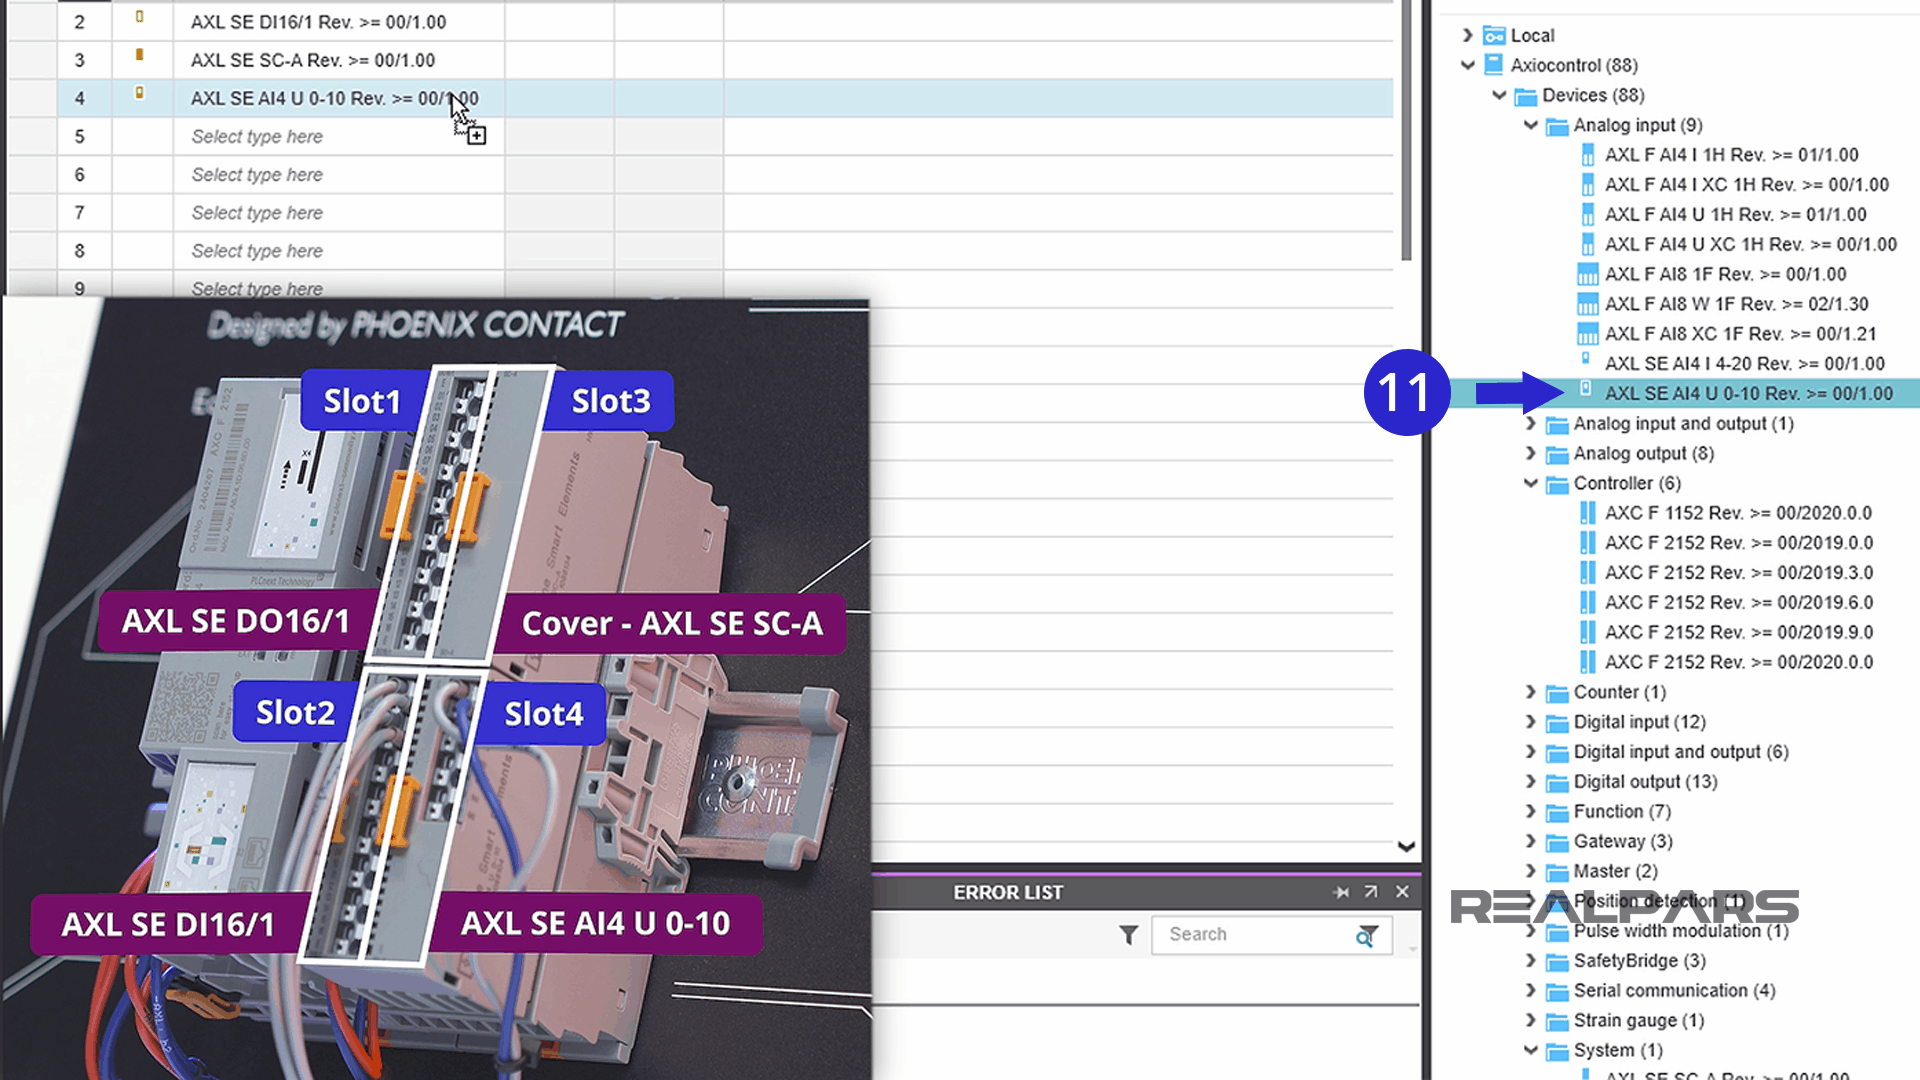Click AXC F 2152 Rev 00/2019.6.0 icon

coord(1587,602)
